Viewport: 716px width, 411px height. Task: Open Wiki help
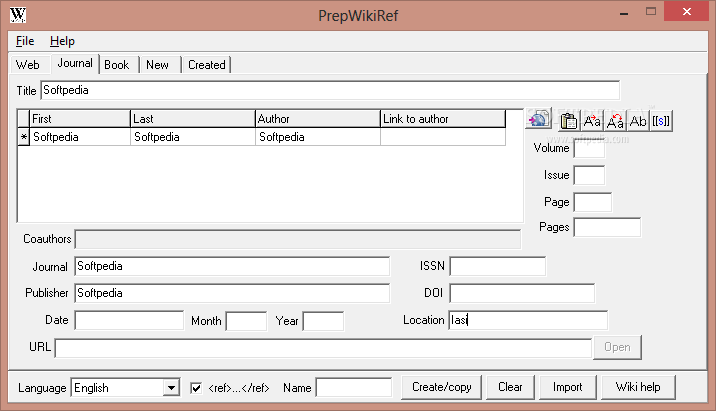point(638,387)
